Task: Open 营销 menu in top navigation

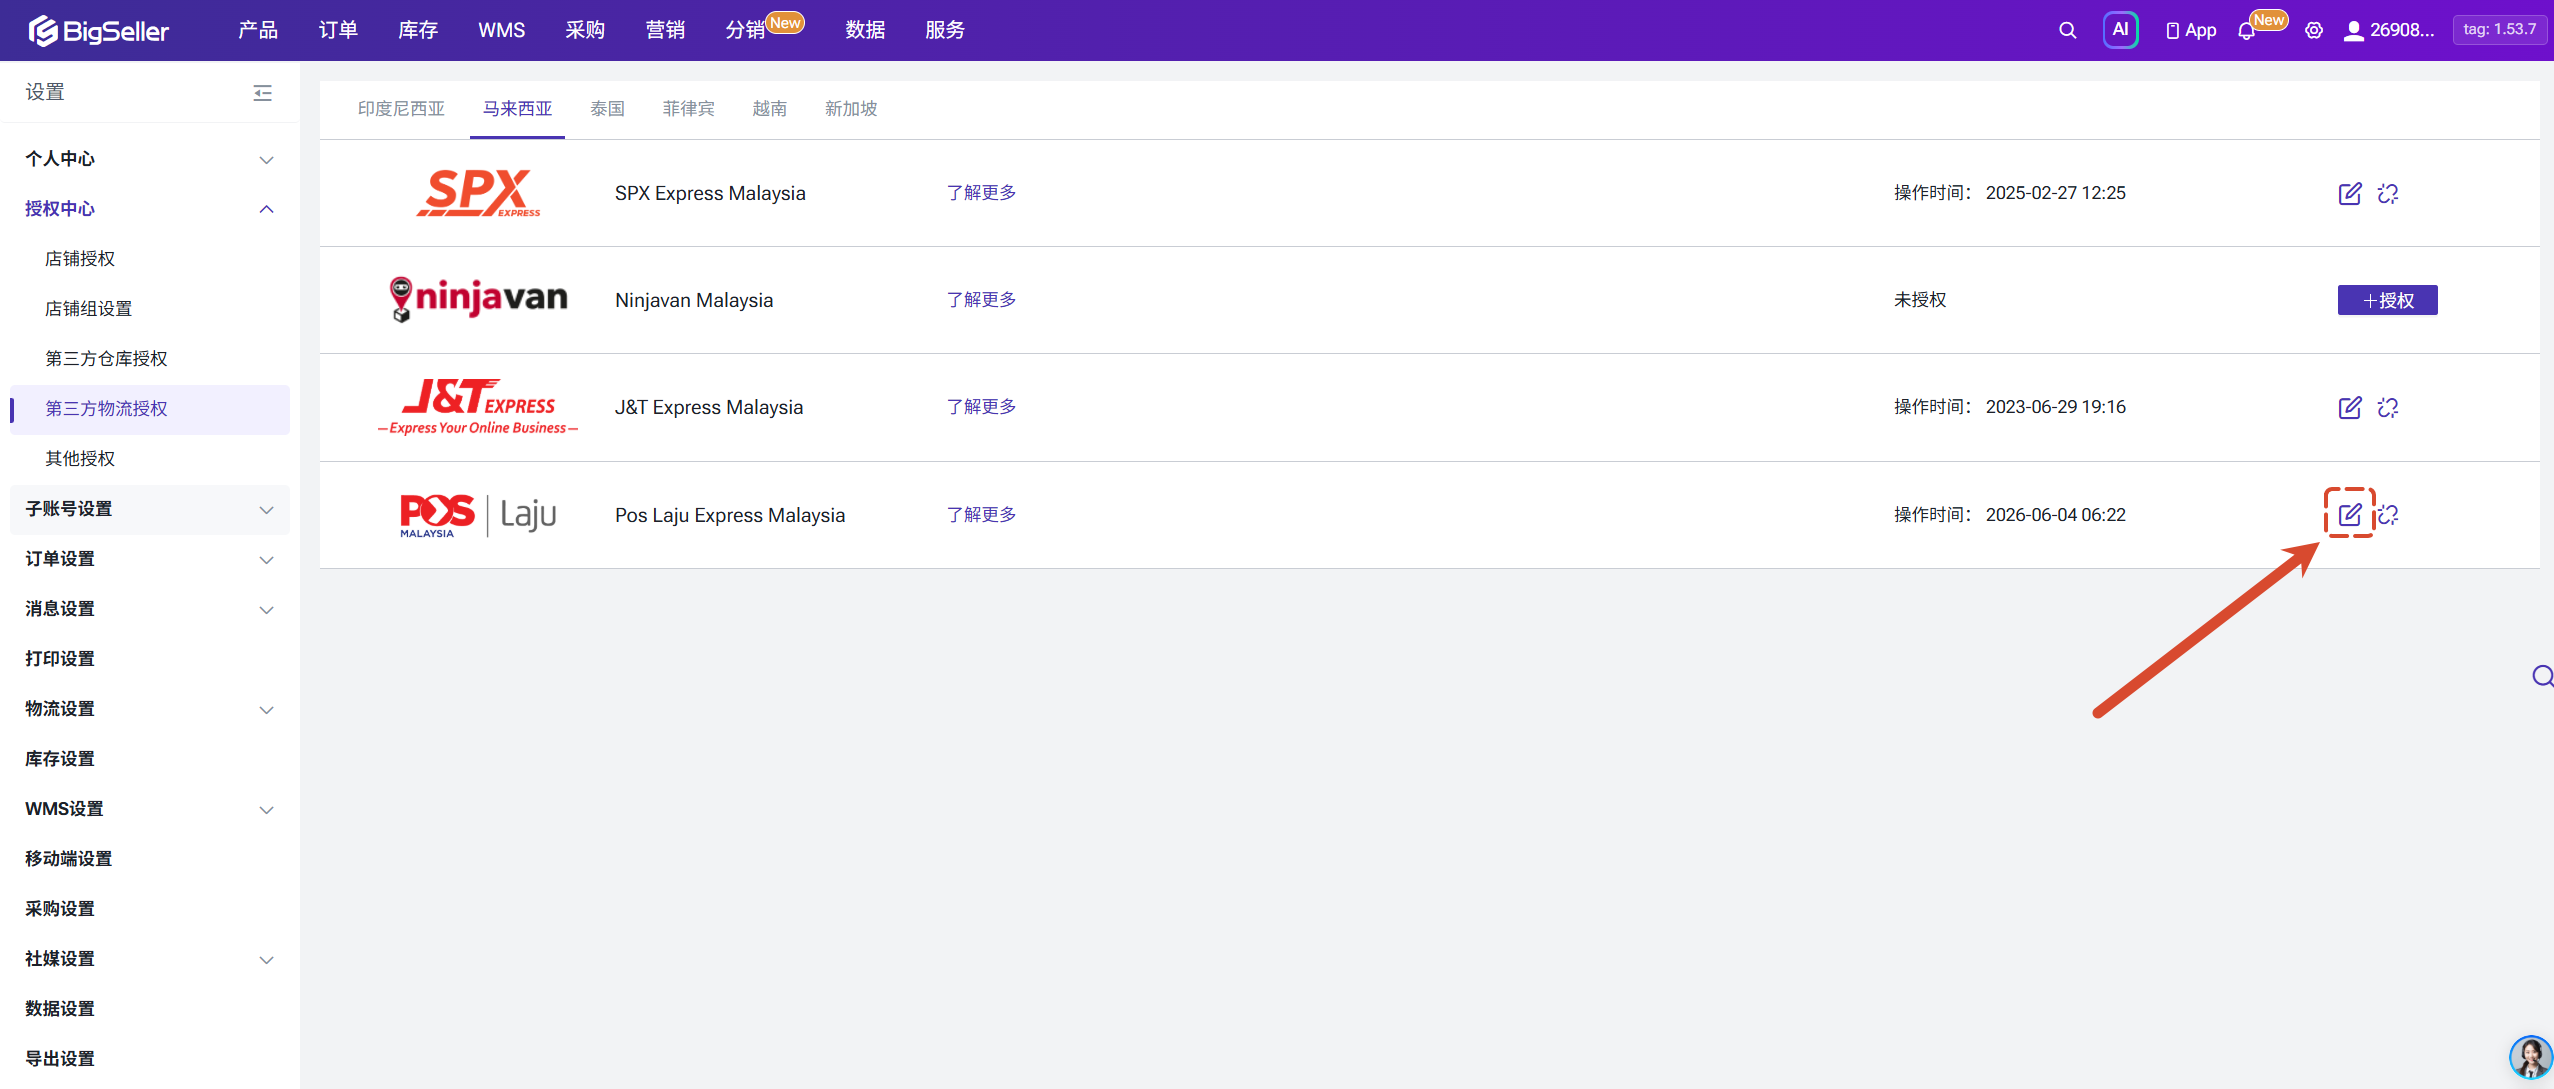Action: pyautogui.click(x=665, y=30)
